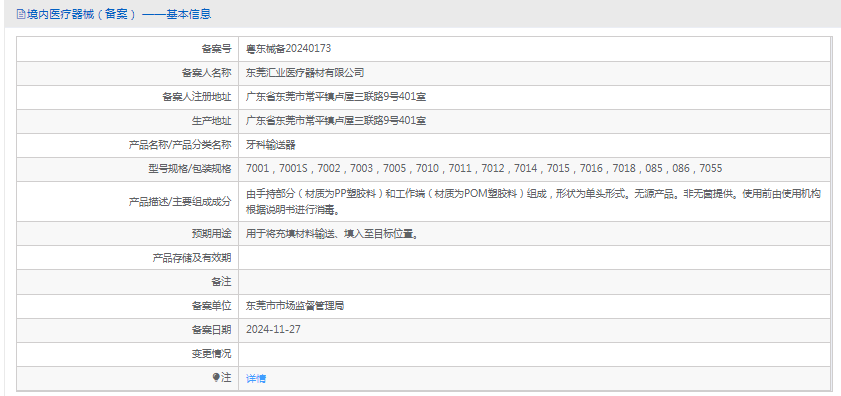The image size is (841, 396).
Task: Click the 型号规格/包装规格 row label
Action: (190, 169)
